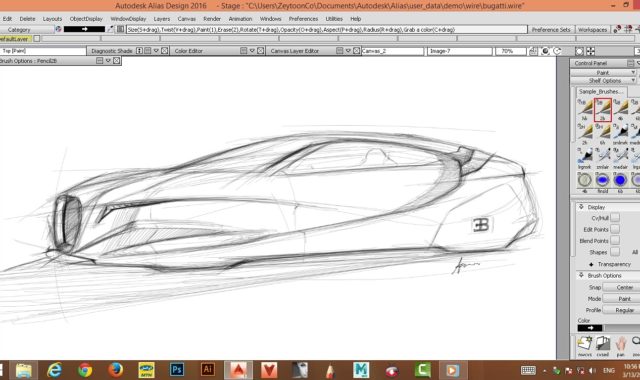Open Maya from the taskbar
Screen dimensions: 640x380
pyautogui.click(x=361, y=370)
